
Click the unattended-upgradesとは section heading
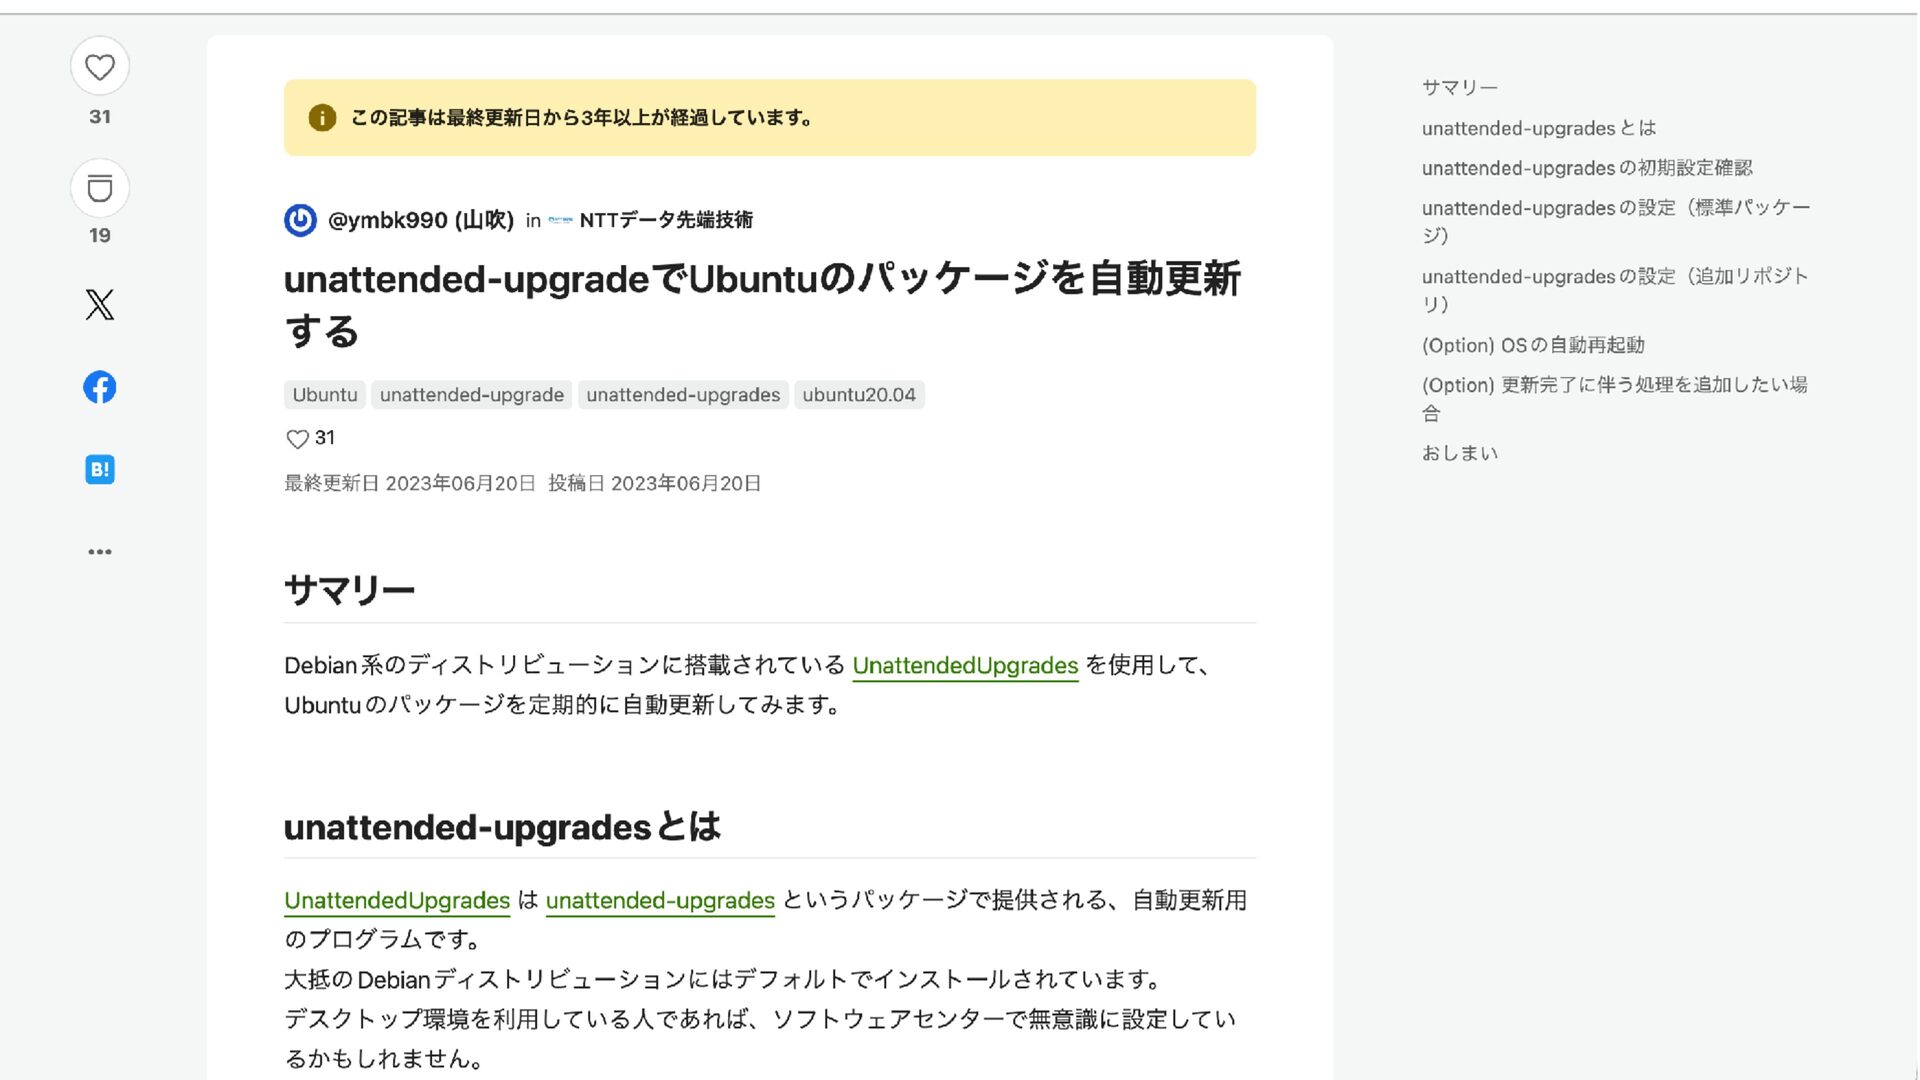[x=502, y=827]
